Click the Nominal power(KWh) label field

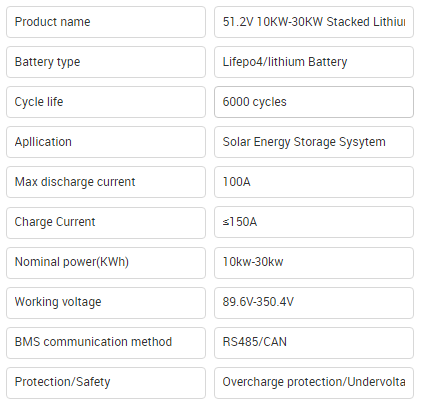106,263
